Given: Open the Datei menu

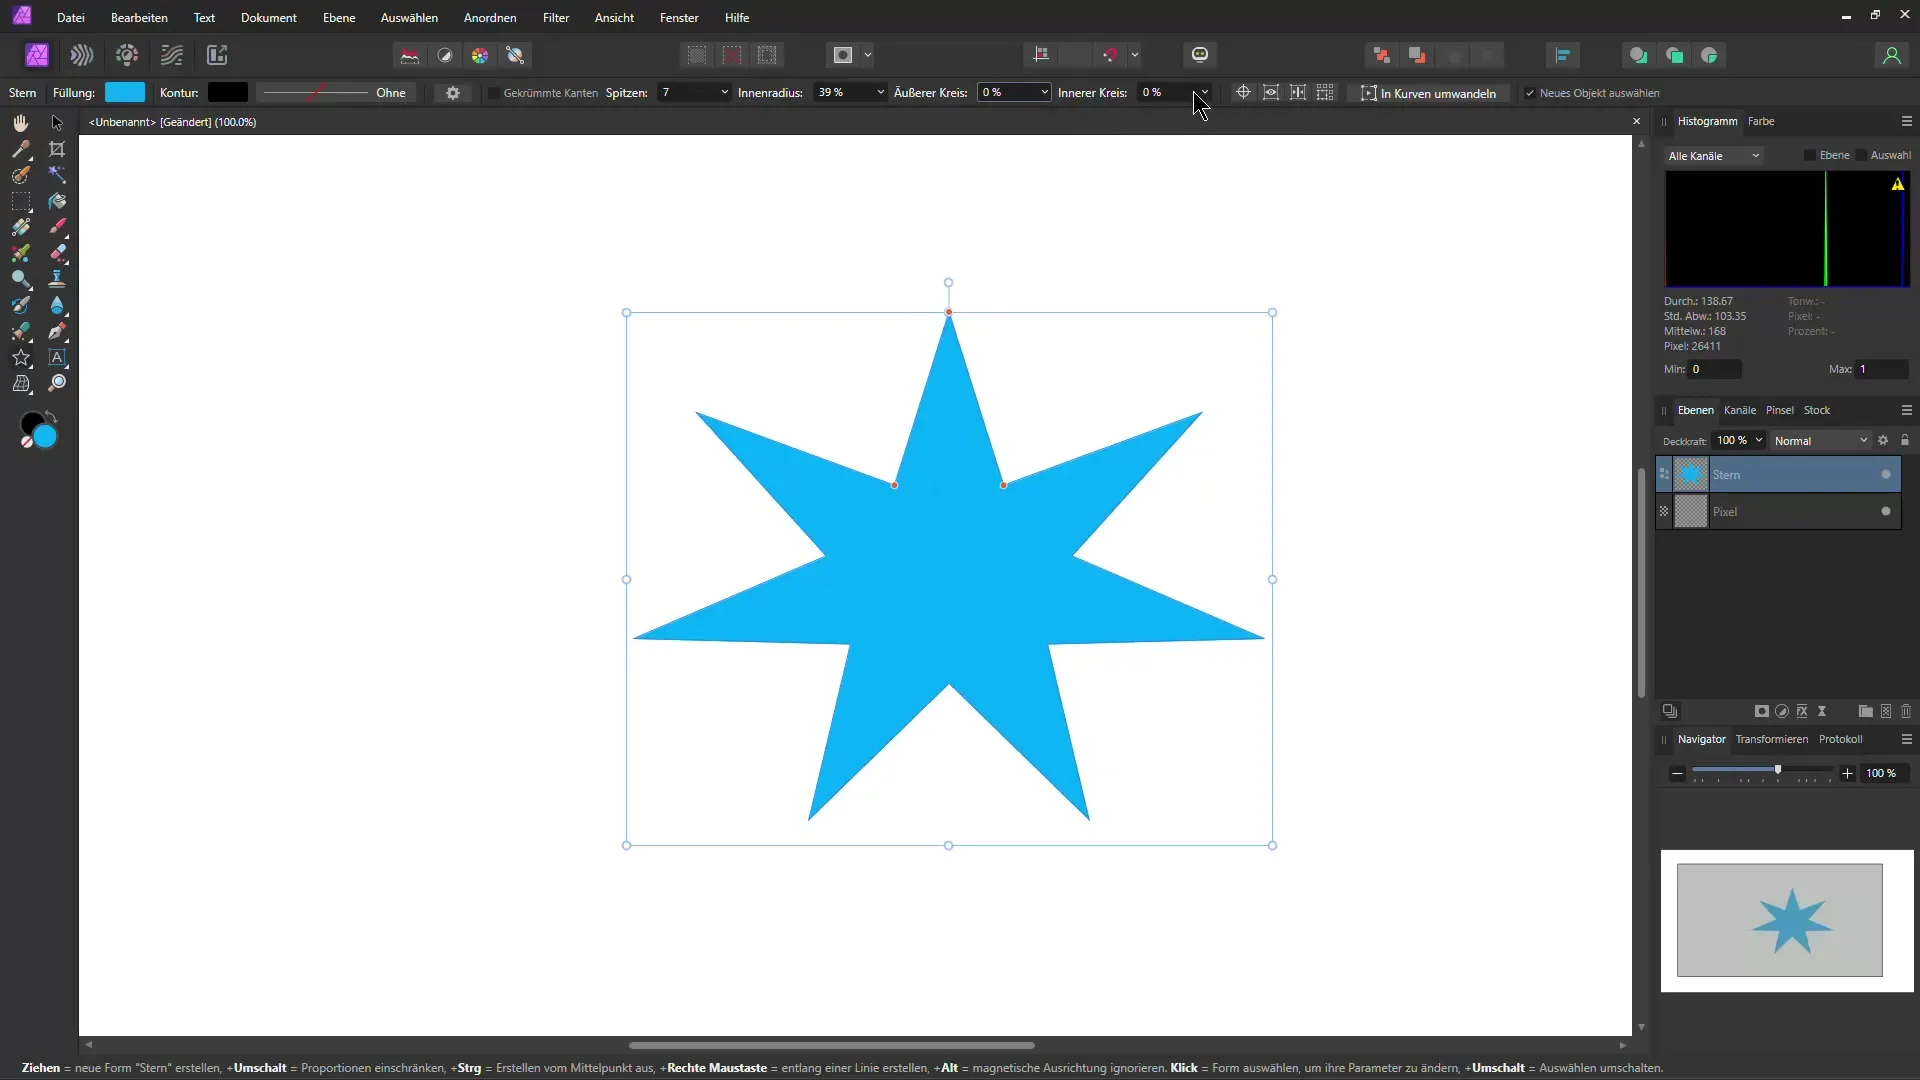Looking at the screenshot, I should click(71, 18).
